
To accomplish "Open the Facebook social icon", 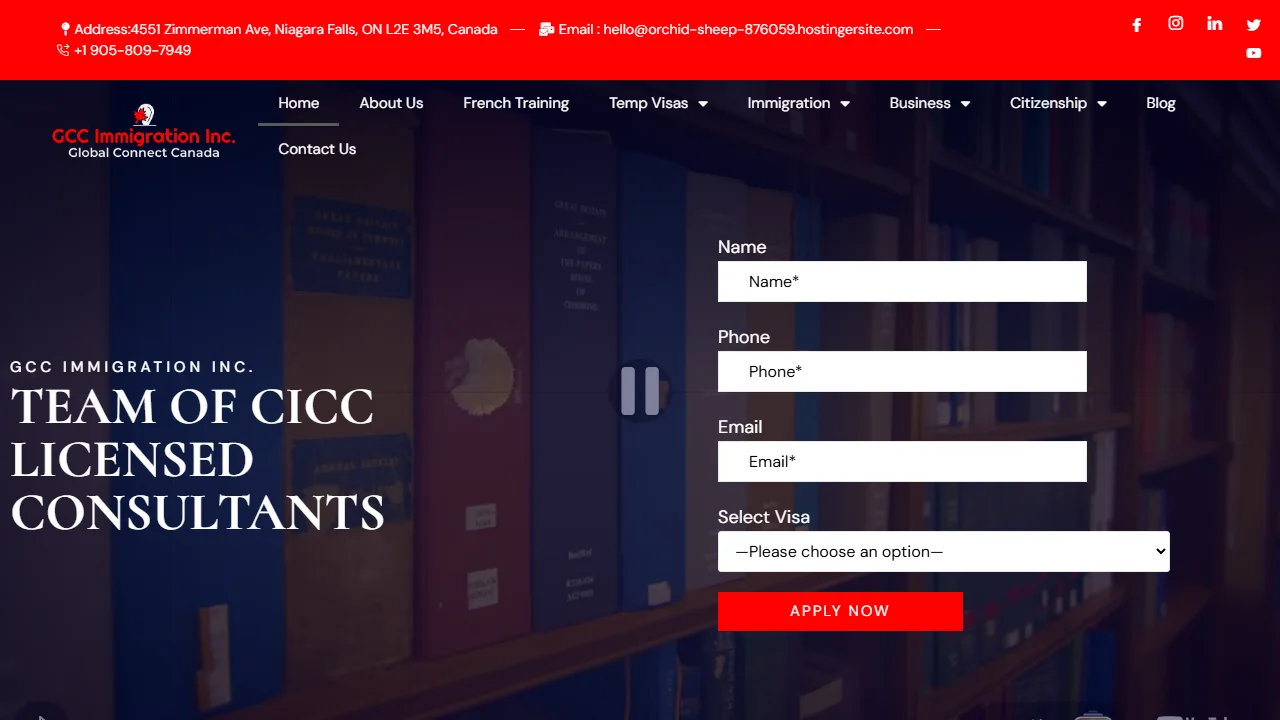I will [x=1137, y=25].
